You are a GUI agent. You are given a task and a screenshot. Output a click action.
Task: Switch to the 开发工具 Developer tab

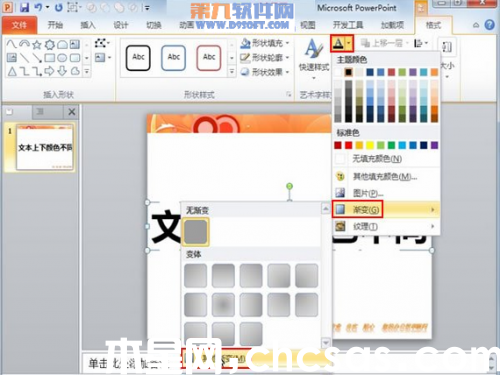(x=348, y=25)
